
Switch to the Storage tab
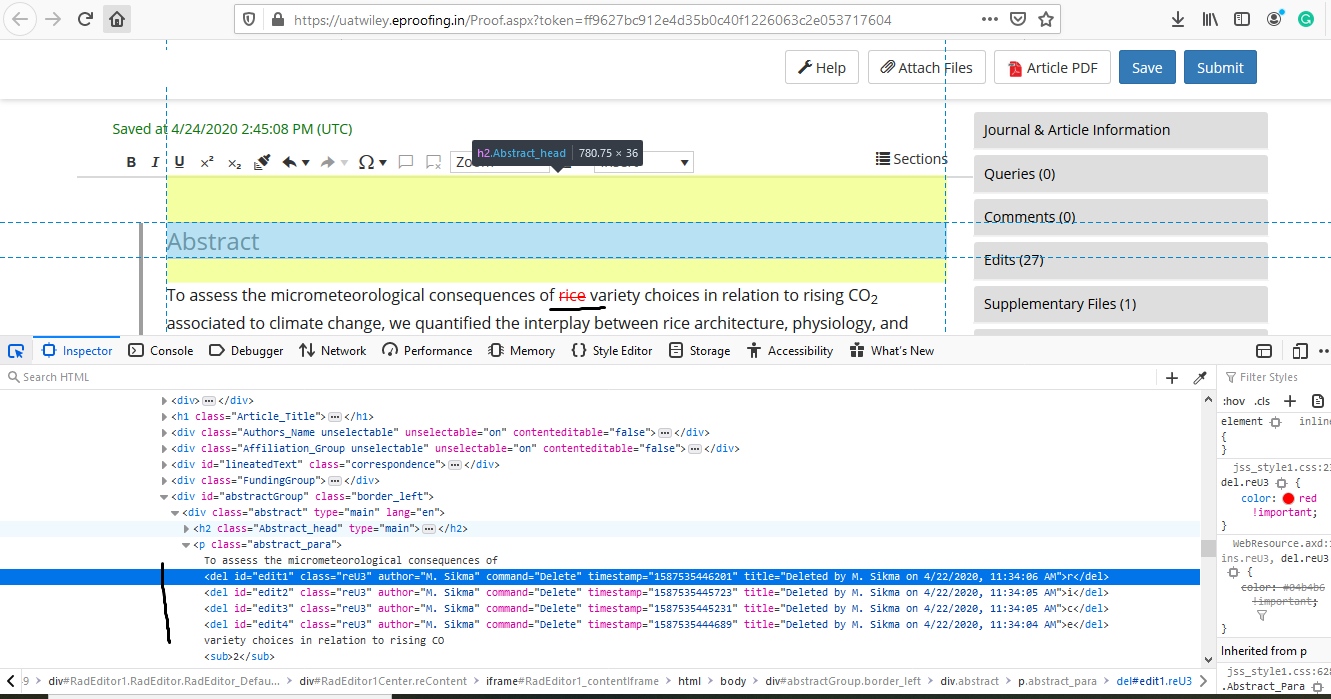(699, 351)
